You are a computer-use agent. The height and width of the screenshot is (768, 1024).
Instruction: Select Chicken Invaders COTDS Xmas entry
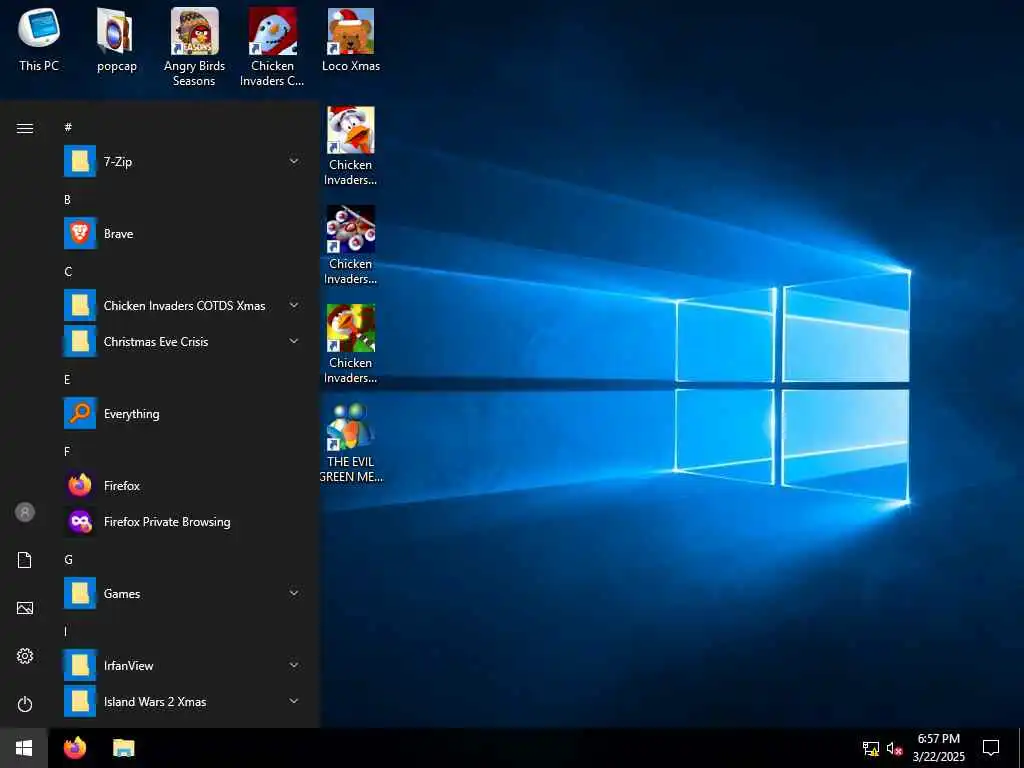pos(184,306)
